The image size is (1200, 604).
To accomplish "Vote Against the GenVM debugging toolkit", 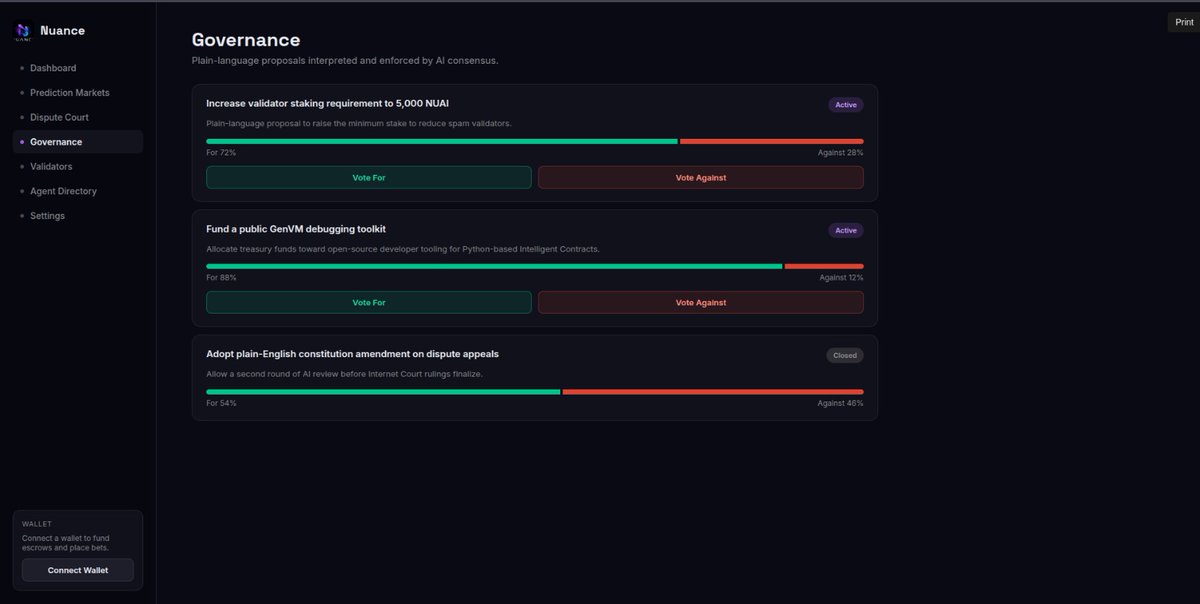I will point(701,302).
